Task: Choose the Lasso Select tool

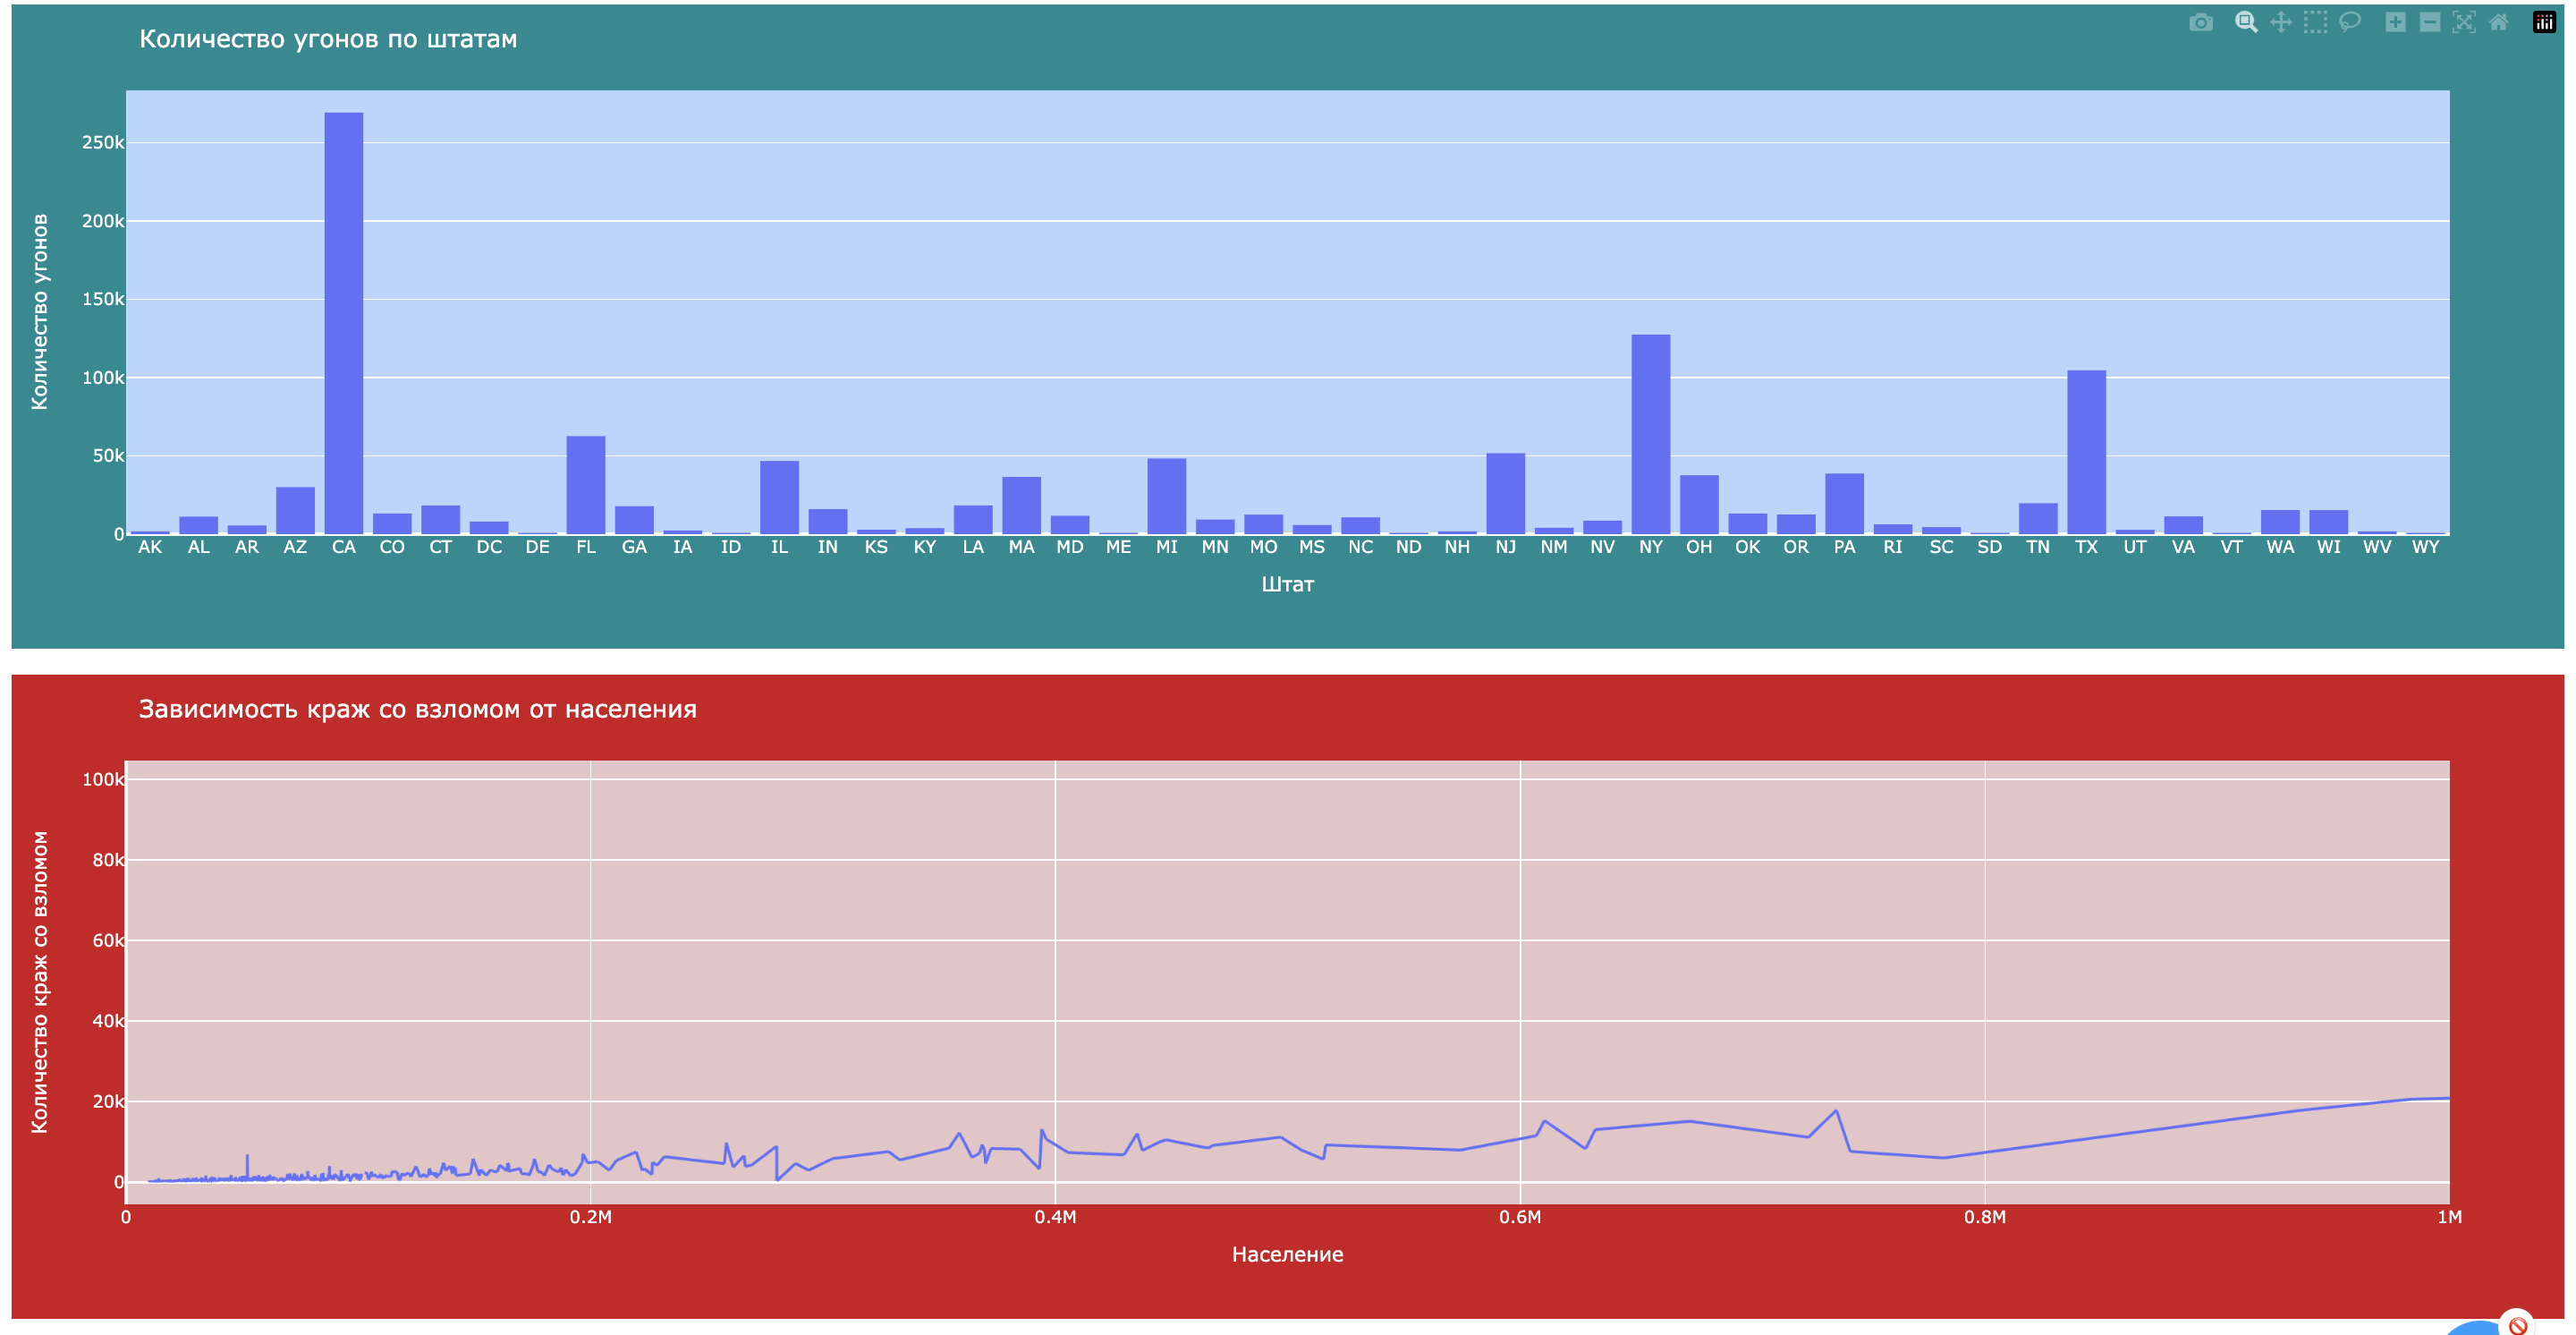Action: 2349,22
